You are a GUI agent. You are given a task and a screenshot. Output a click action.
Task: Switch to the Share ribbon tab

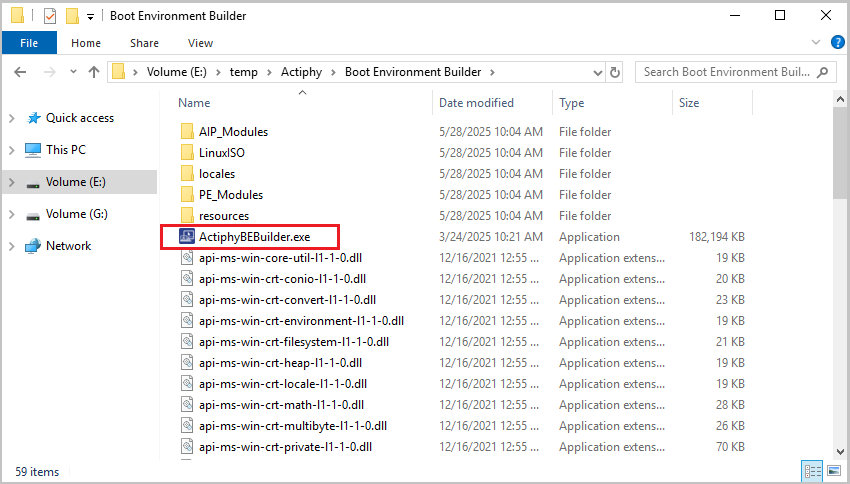point(144,43)
